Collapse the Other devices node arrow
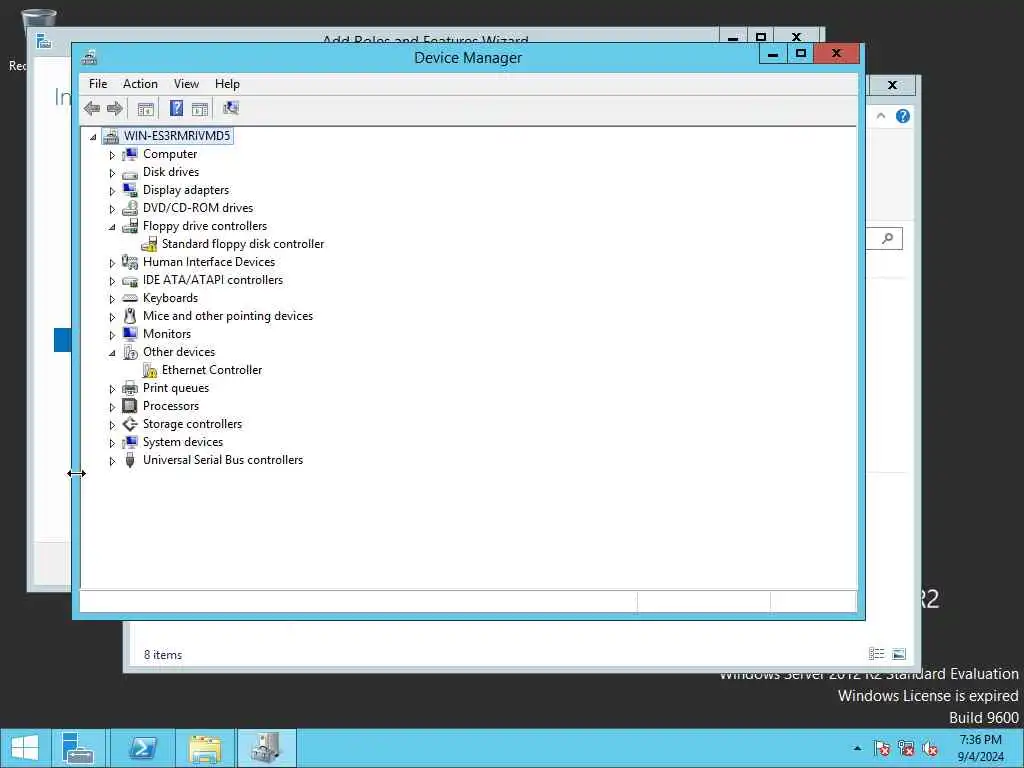The width and height of the screenshot is (1024, 768). (112, 353)
